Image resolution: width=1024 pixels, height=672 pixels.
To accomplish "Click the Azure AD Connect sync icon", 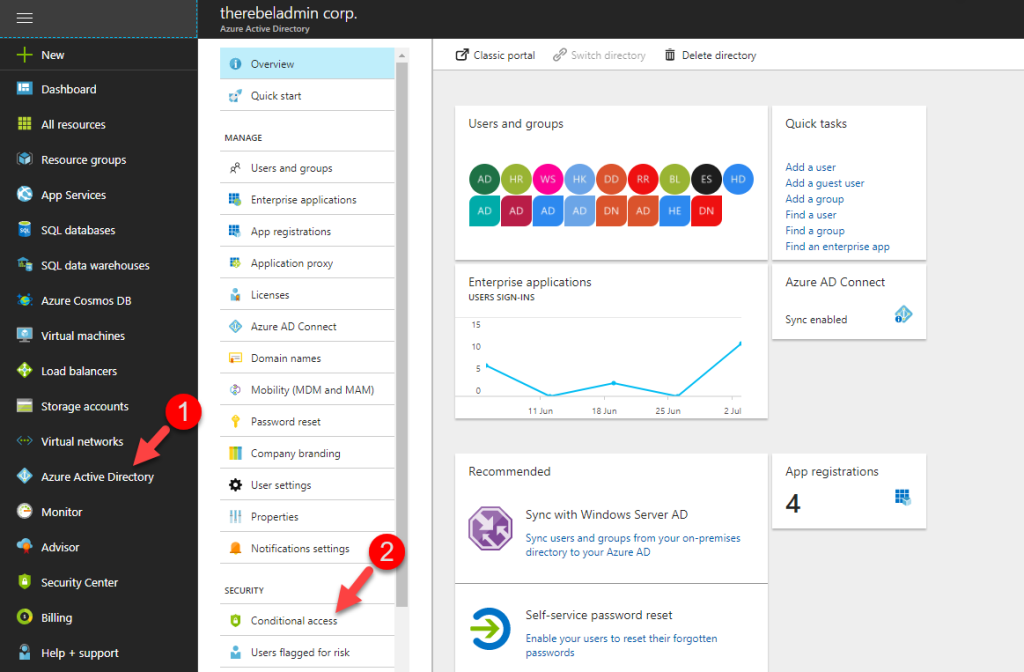I will point(903,314).
